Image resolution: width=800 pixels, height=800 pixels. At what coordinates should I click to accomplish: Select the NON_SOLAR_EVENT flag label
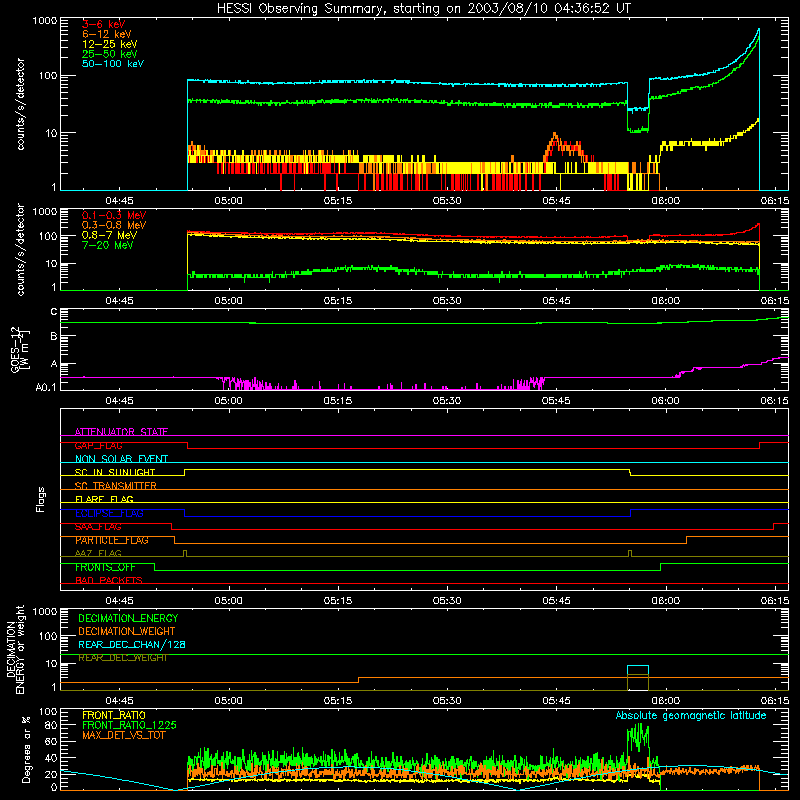121,459
